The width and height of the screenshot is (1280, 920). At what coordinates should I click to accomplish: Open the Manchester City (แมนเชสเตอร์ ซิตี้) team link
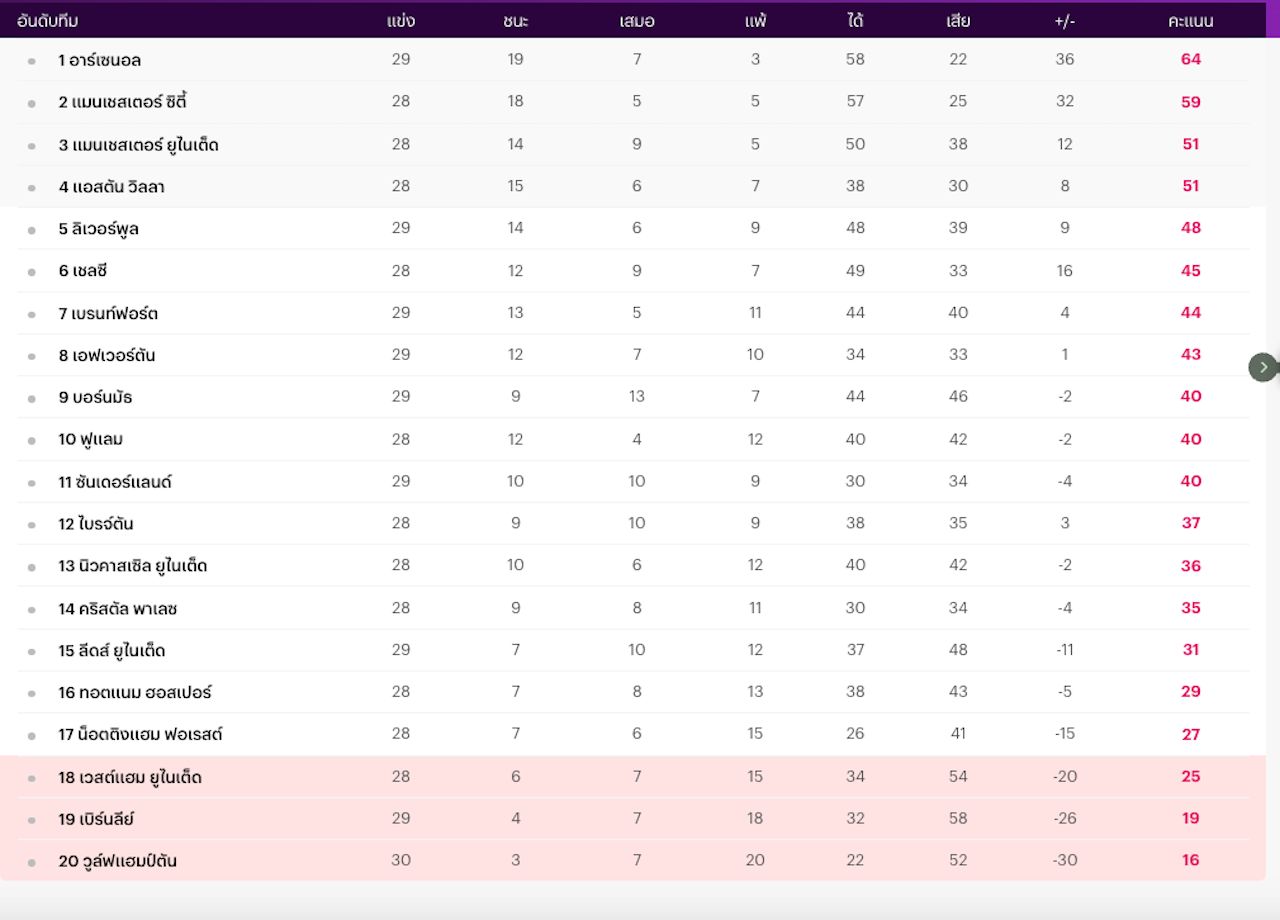coord(123,102)
